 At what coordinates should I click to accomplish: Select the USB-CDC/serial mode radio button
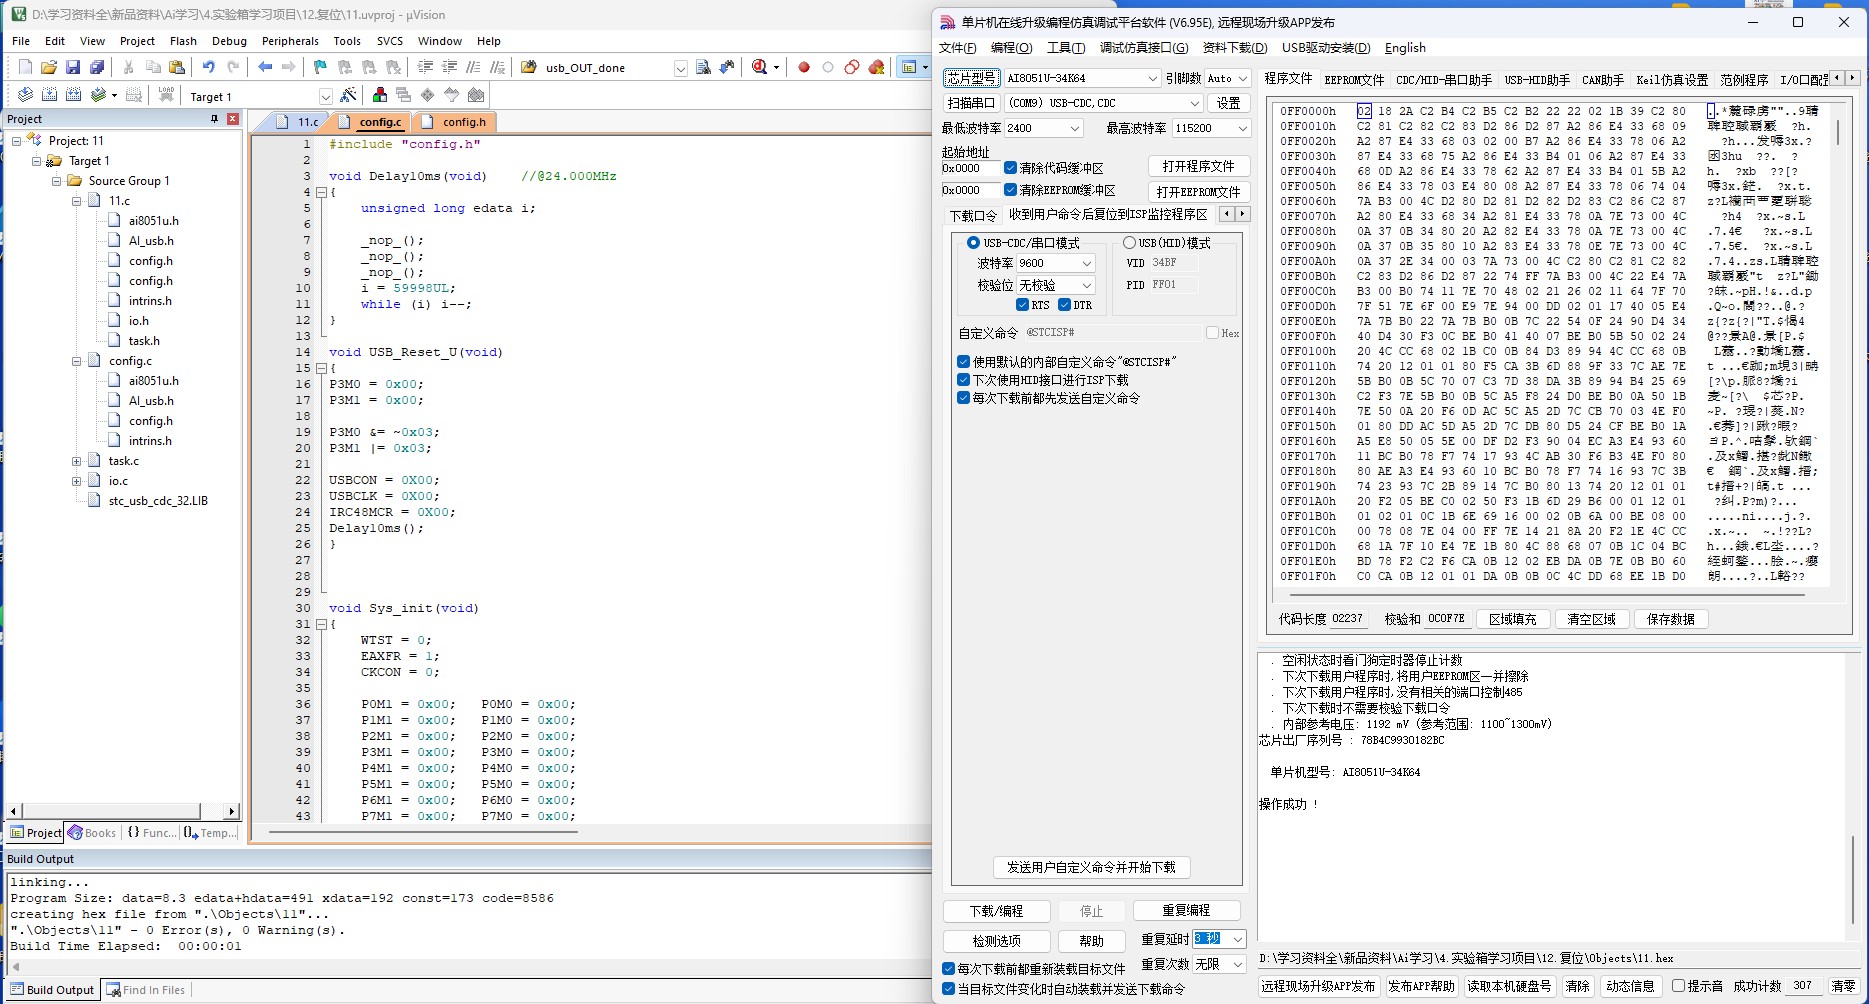972,243
